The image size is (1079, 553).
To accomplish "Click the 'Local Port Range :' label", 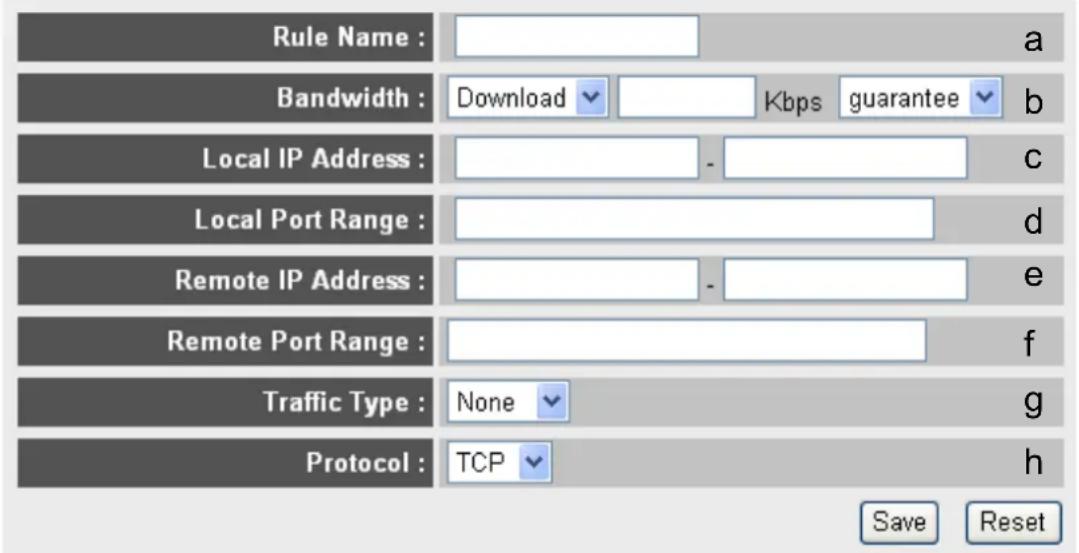I will (x=310, y=220).
